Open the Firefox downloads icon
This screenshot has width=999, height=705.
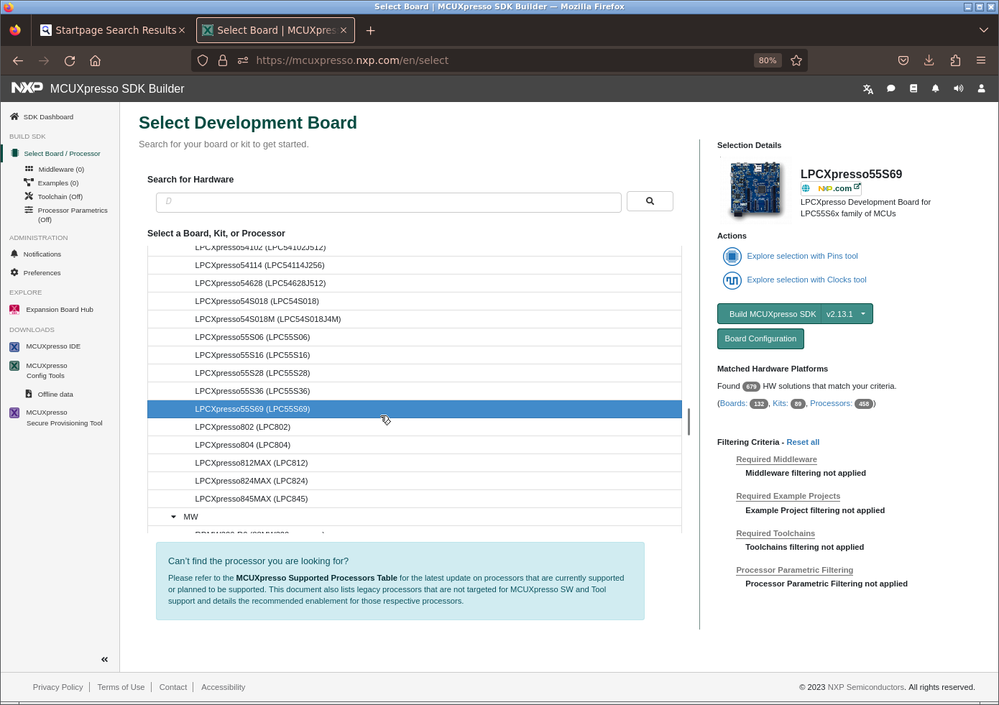[929, 61]
